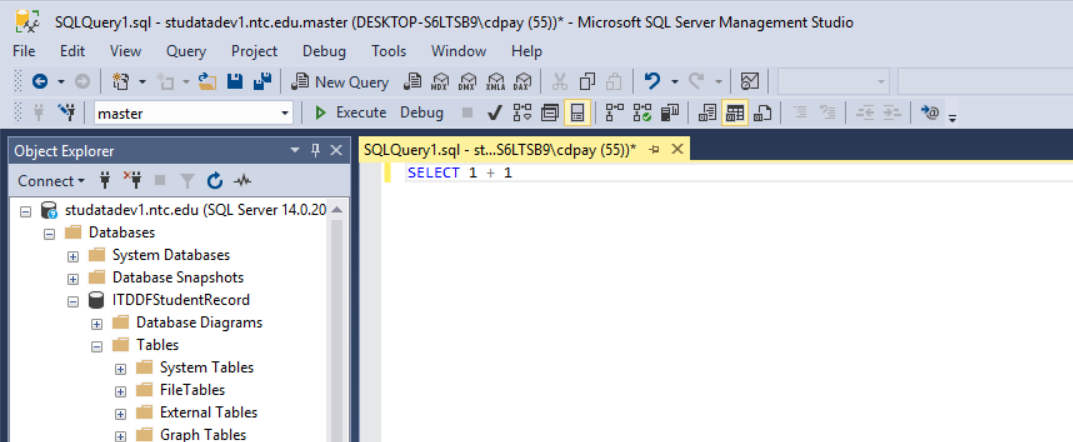The width and height of the screenshot is (1073, 442).
Task: Select Results to File option
Action: [762, 113]
